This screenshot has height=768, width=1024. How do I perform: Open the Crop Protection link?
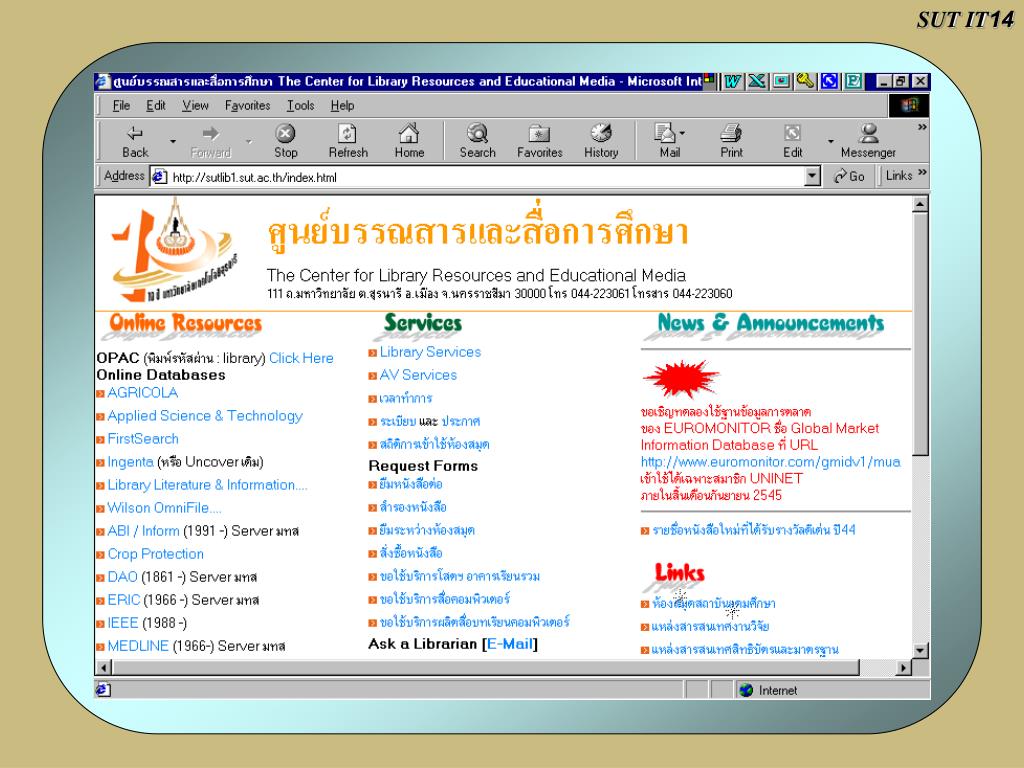click(x=155, y=554)
